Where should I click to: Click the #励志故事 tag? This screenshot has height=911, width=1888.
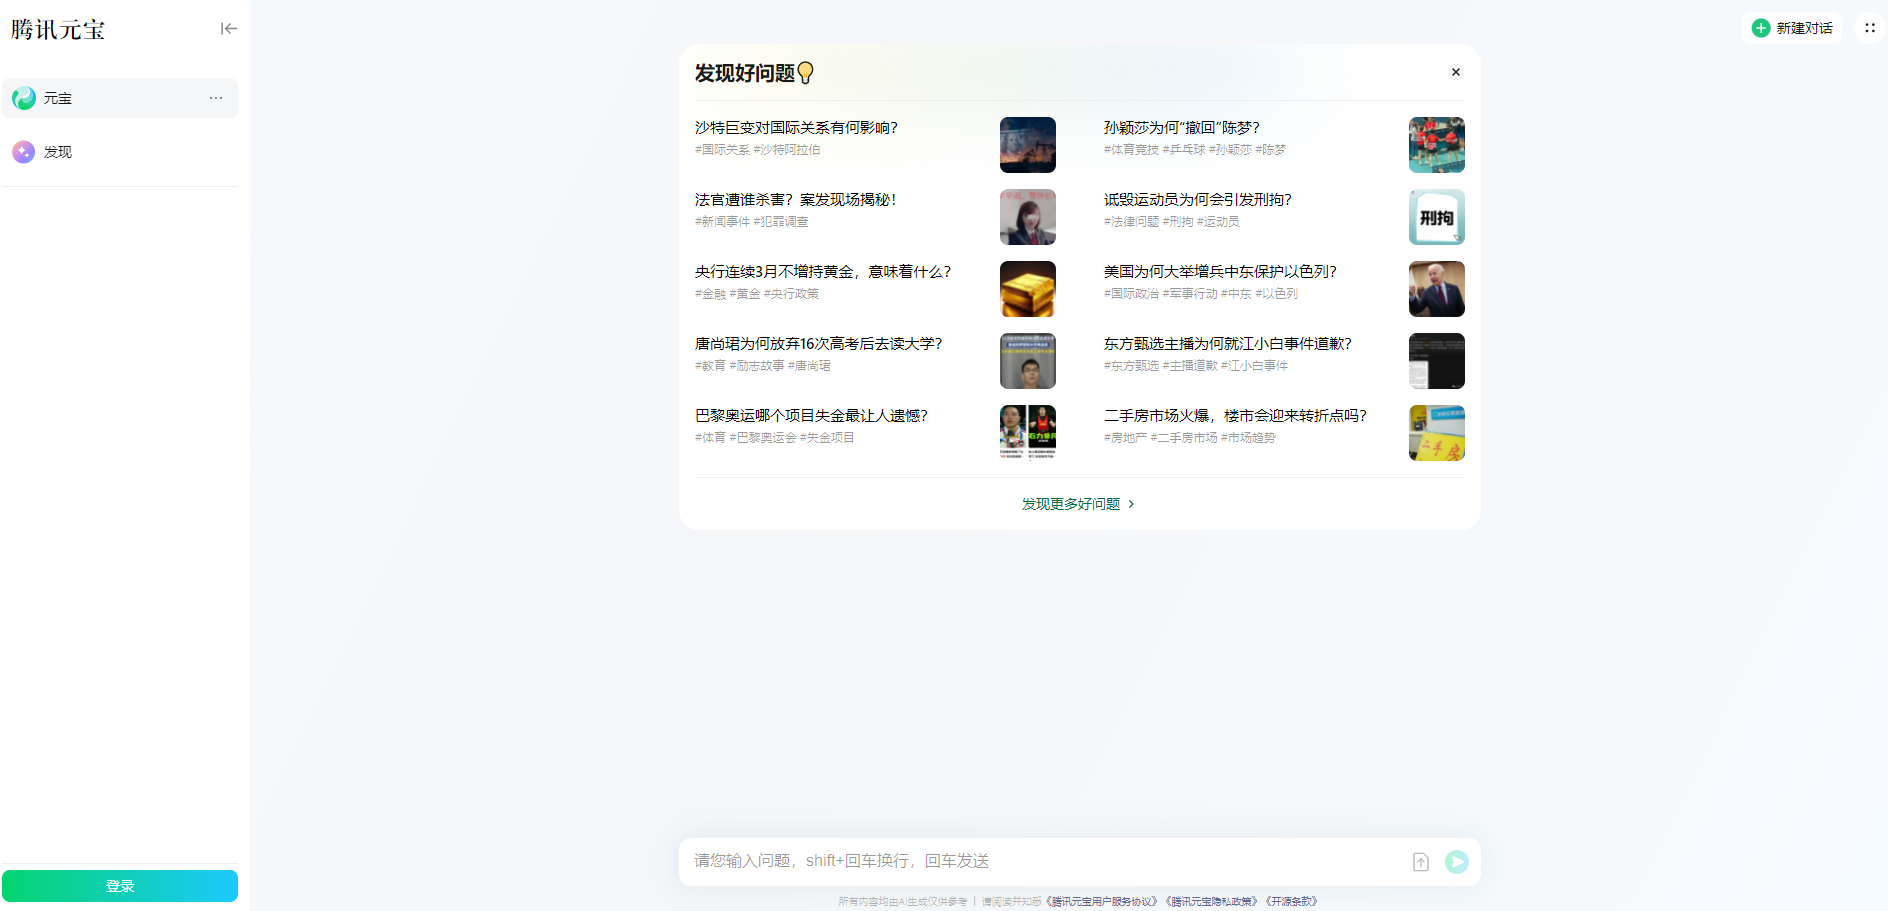click(757, 366)
